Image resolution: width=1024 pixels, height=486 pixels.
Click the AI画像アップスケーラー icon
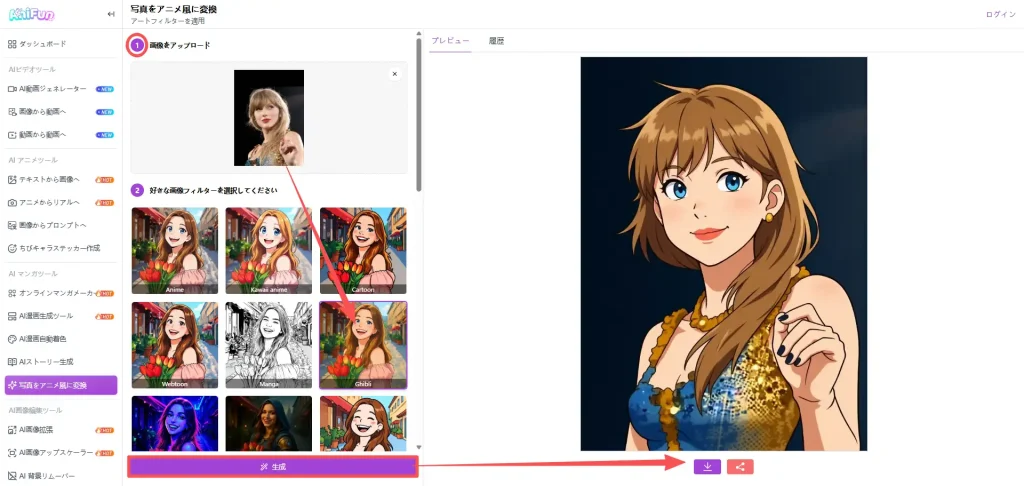point(12,453)
